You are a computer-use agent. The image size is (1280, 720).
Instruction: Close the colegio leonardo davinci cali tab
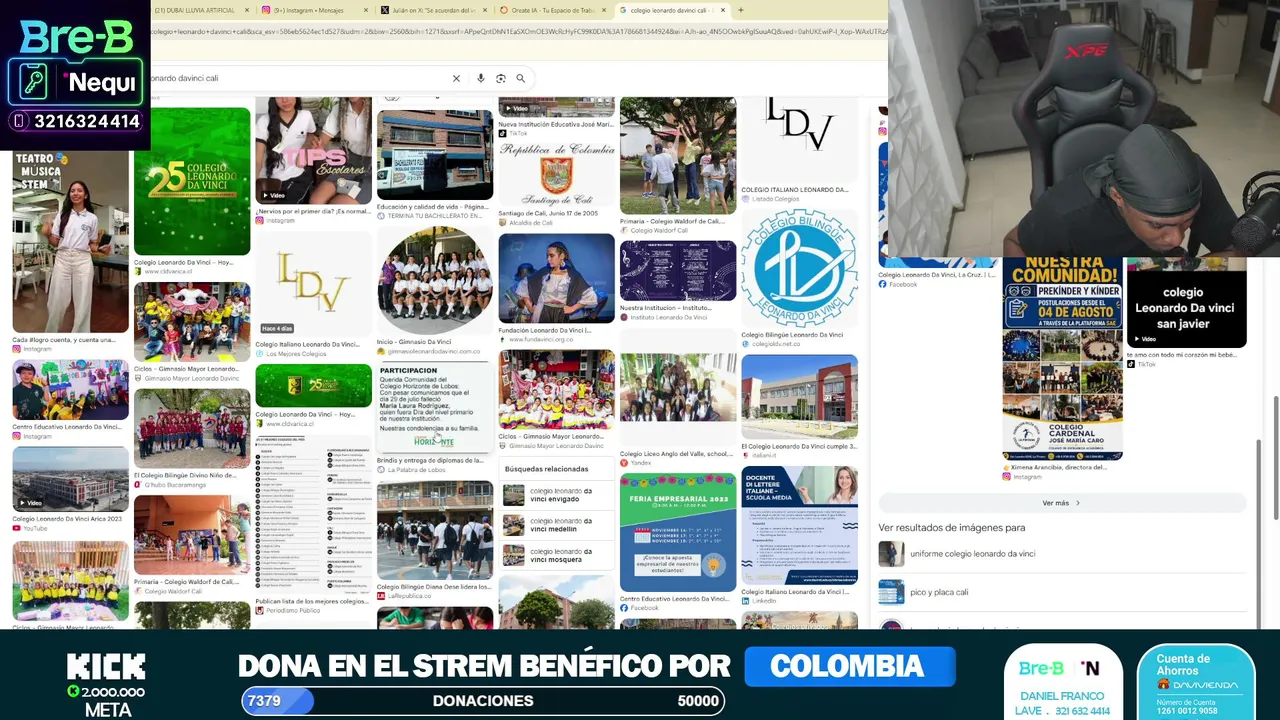click(x=723, y=10)
